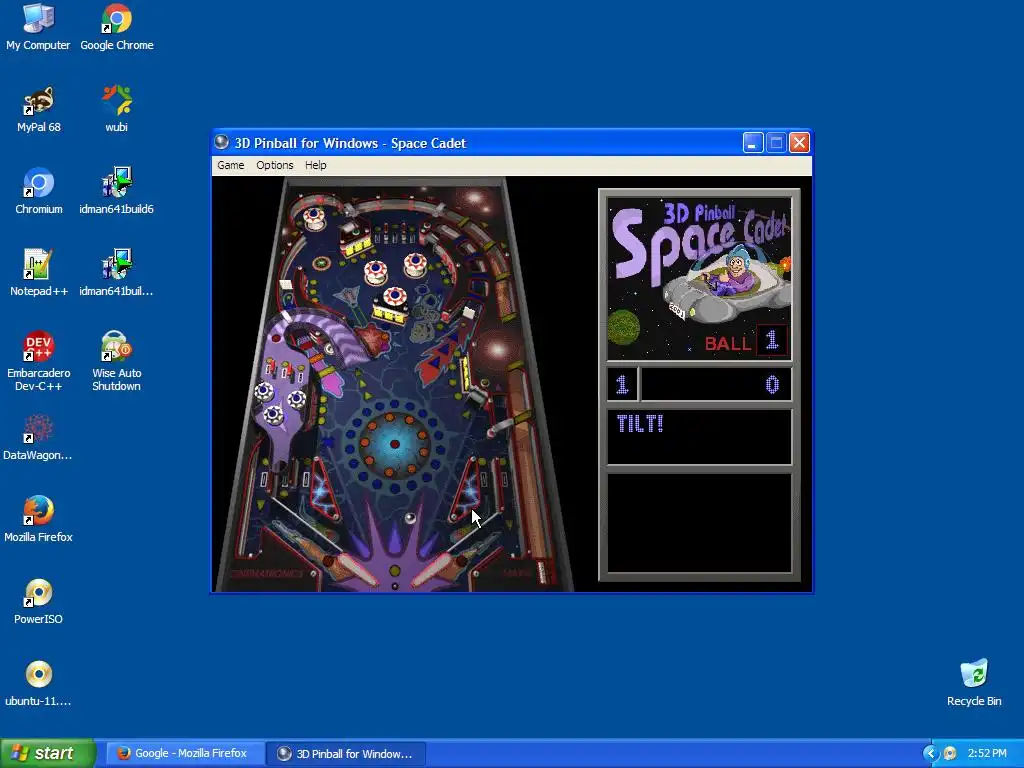This screenshot has height=768, width=1024.
Task: Select the second idman641buil... installer icon
Action: point(116,274)
